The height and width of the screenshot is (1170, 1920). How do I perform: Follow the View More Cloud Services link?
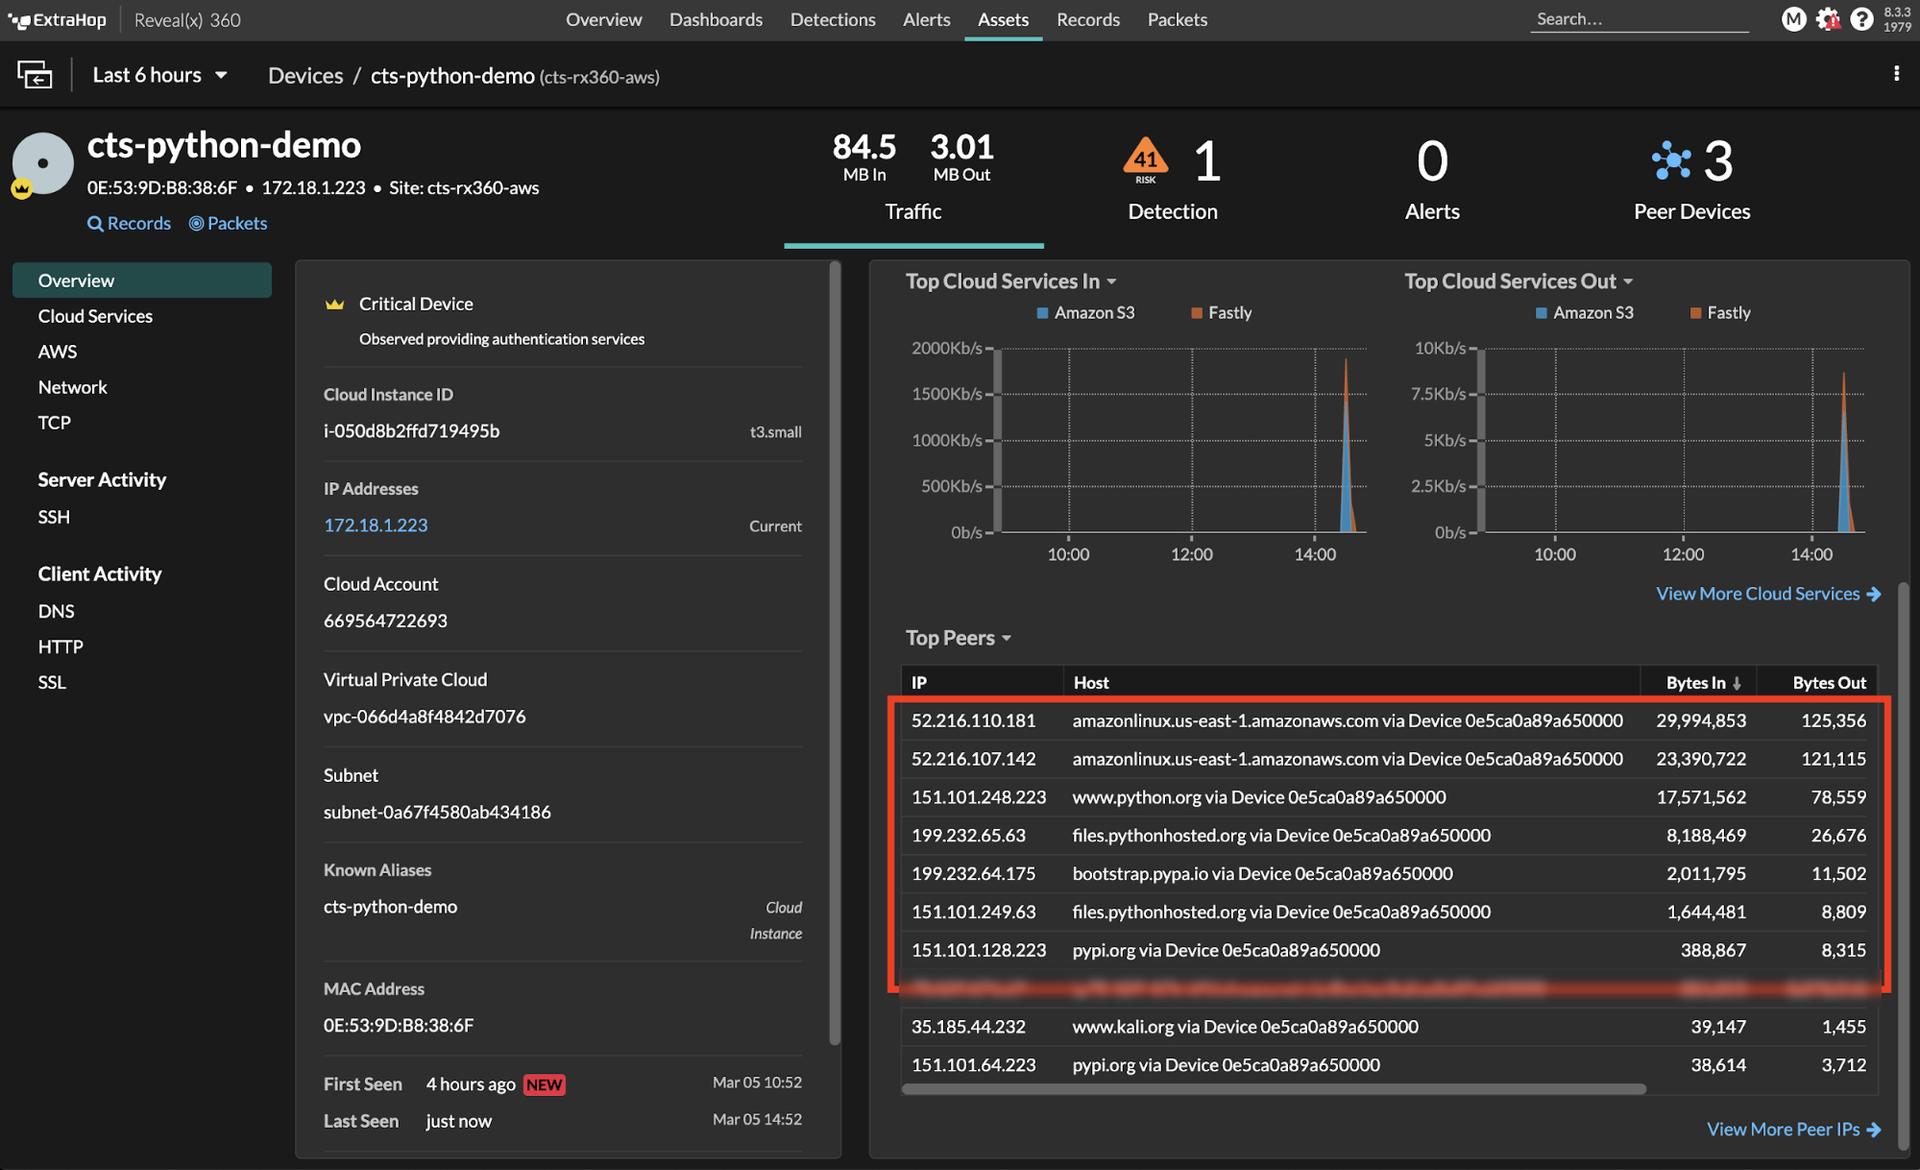(1767, 594)
